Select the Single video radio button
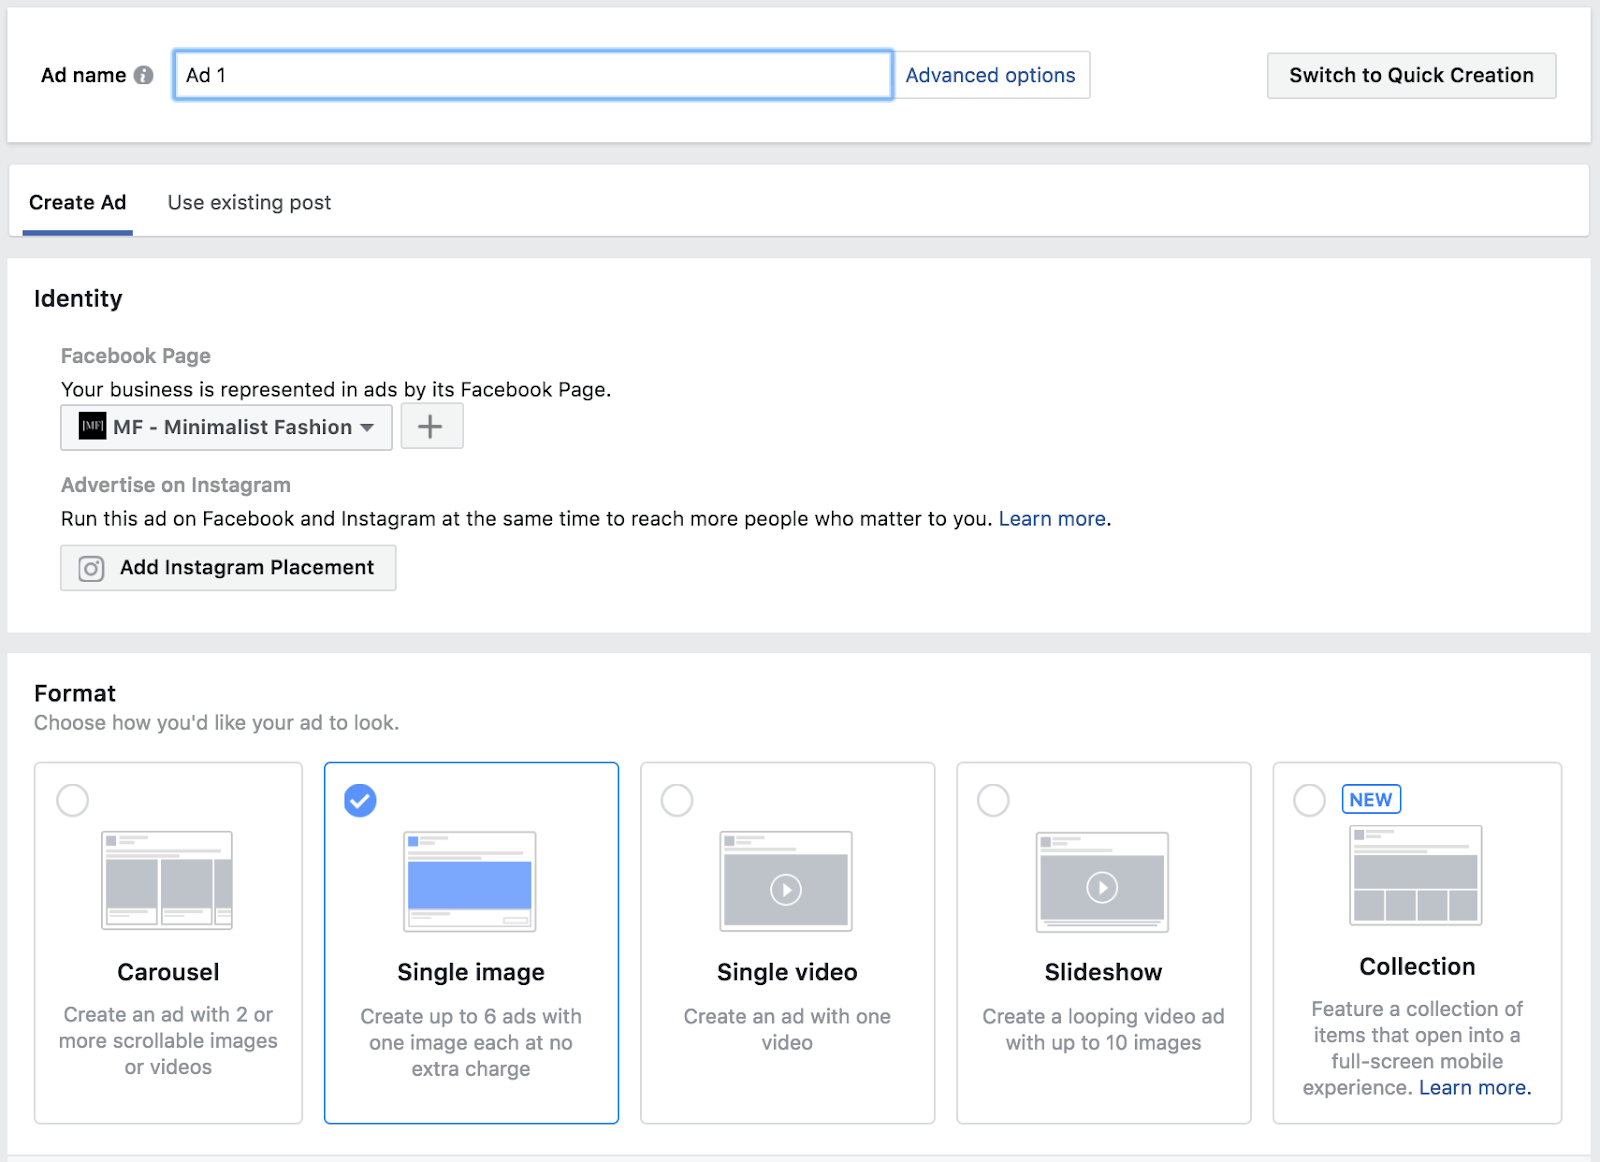This screenshot has width=1600, height=1162. pos(677,800)
